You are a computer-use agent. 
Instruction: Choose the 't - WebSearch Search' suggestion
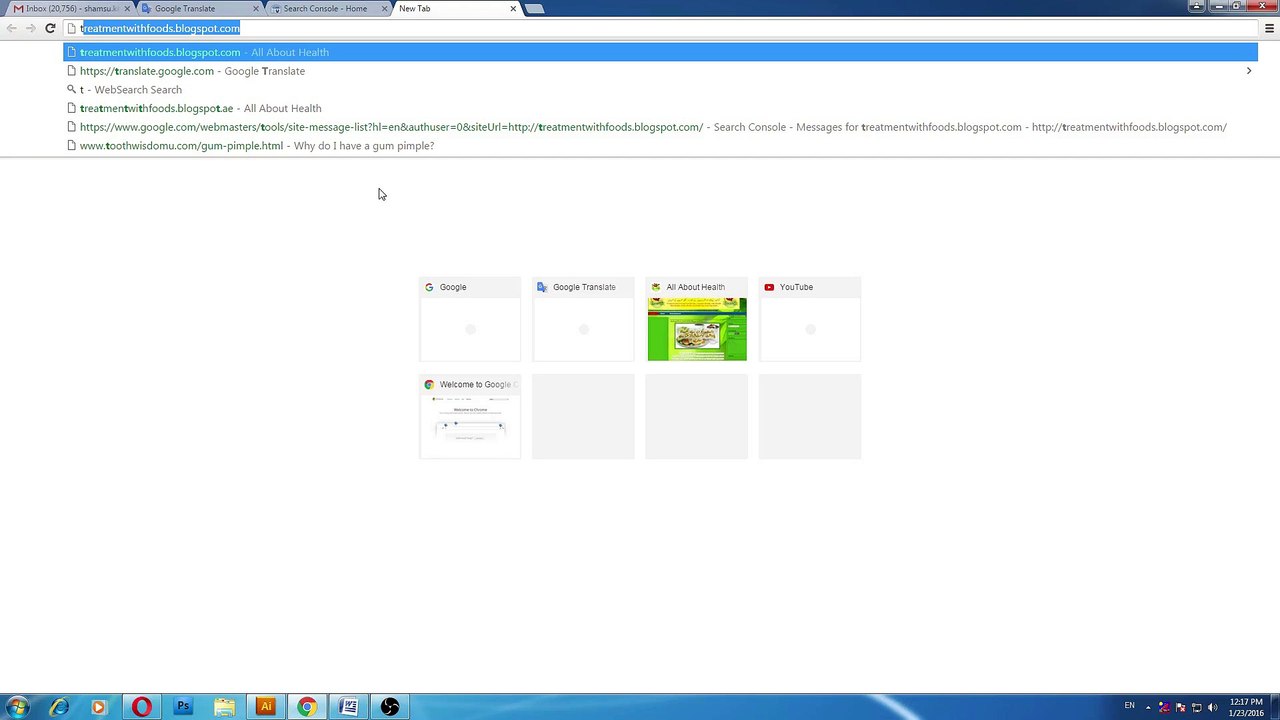tap(660, 89)
